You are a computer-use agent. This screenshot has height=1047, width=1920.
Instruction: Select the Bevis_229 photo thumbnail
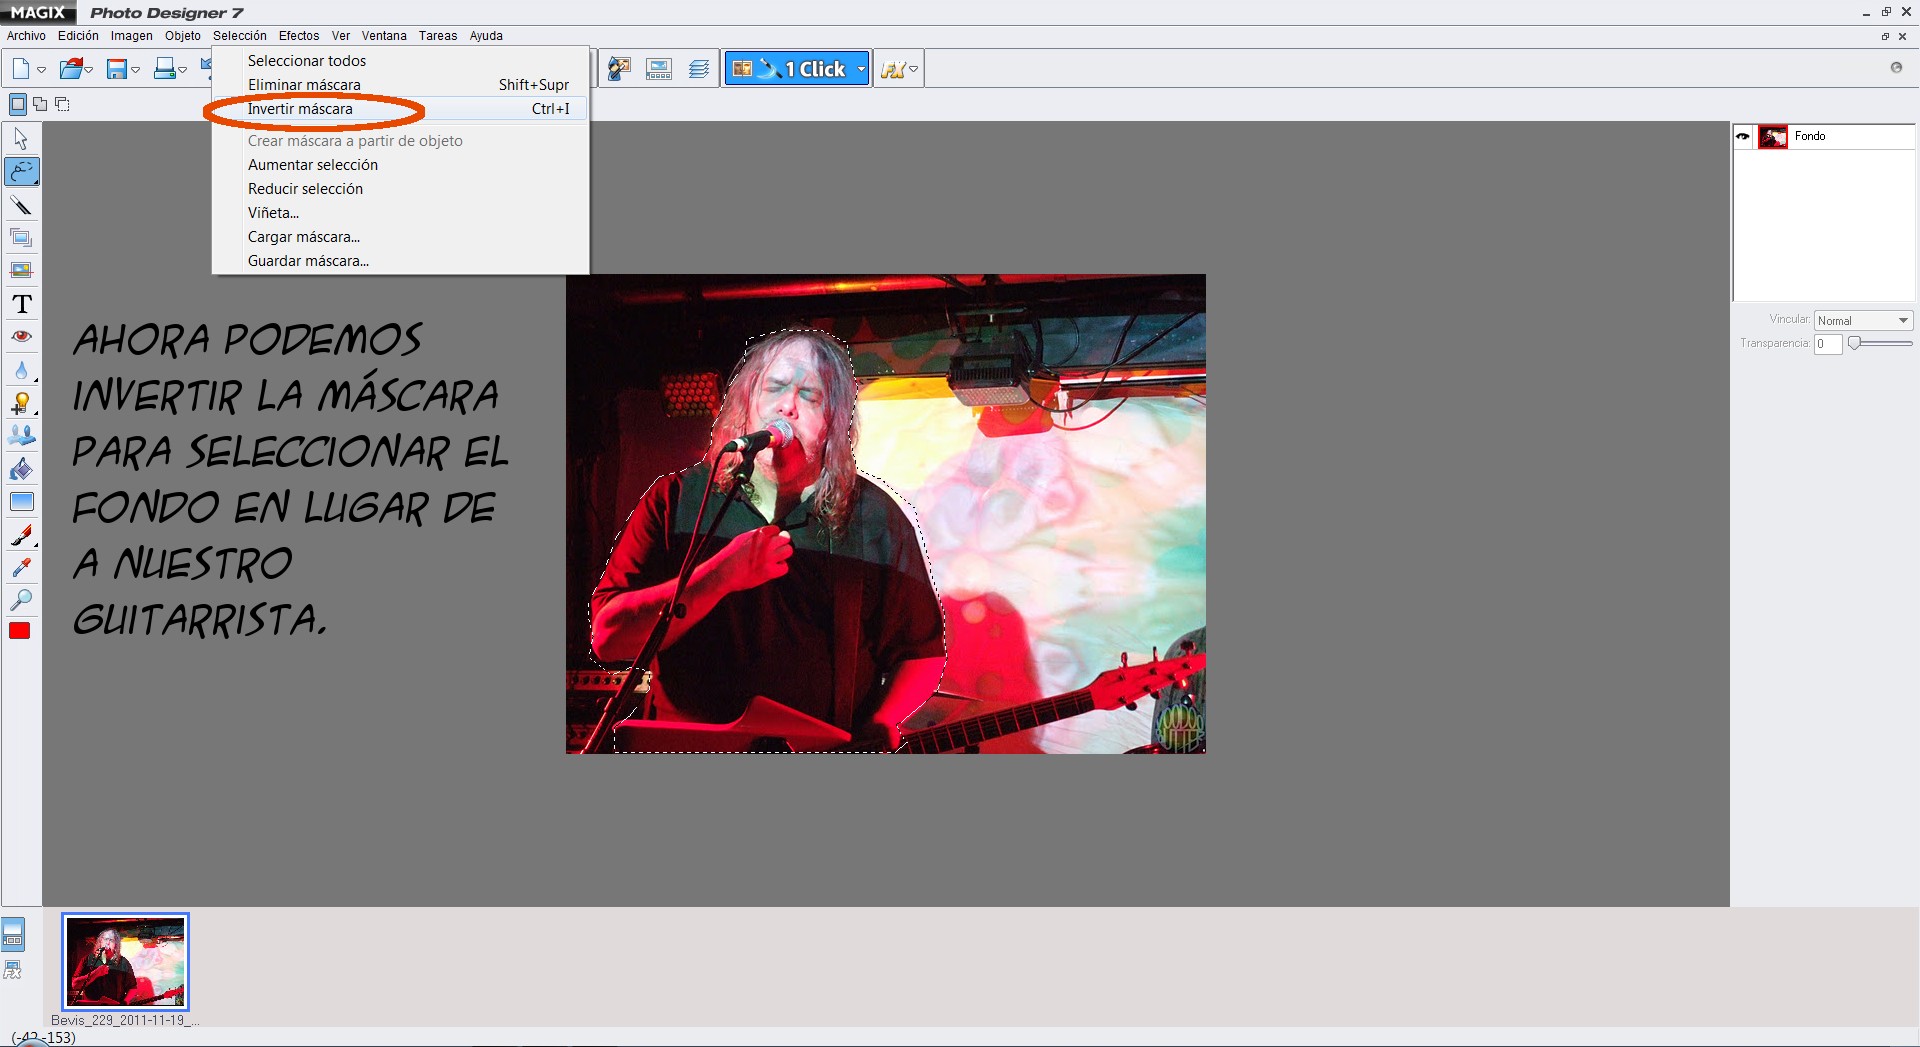[x=125, y=961]
